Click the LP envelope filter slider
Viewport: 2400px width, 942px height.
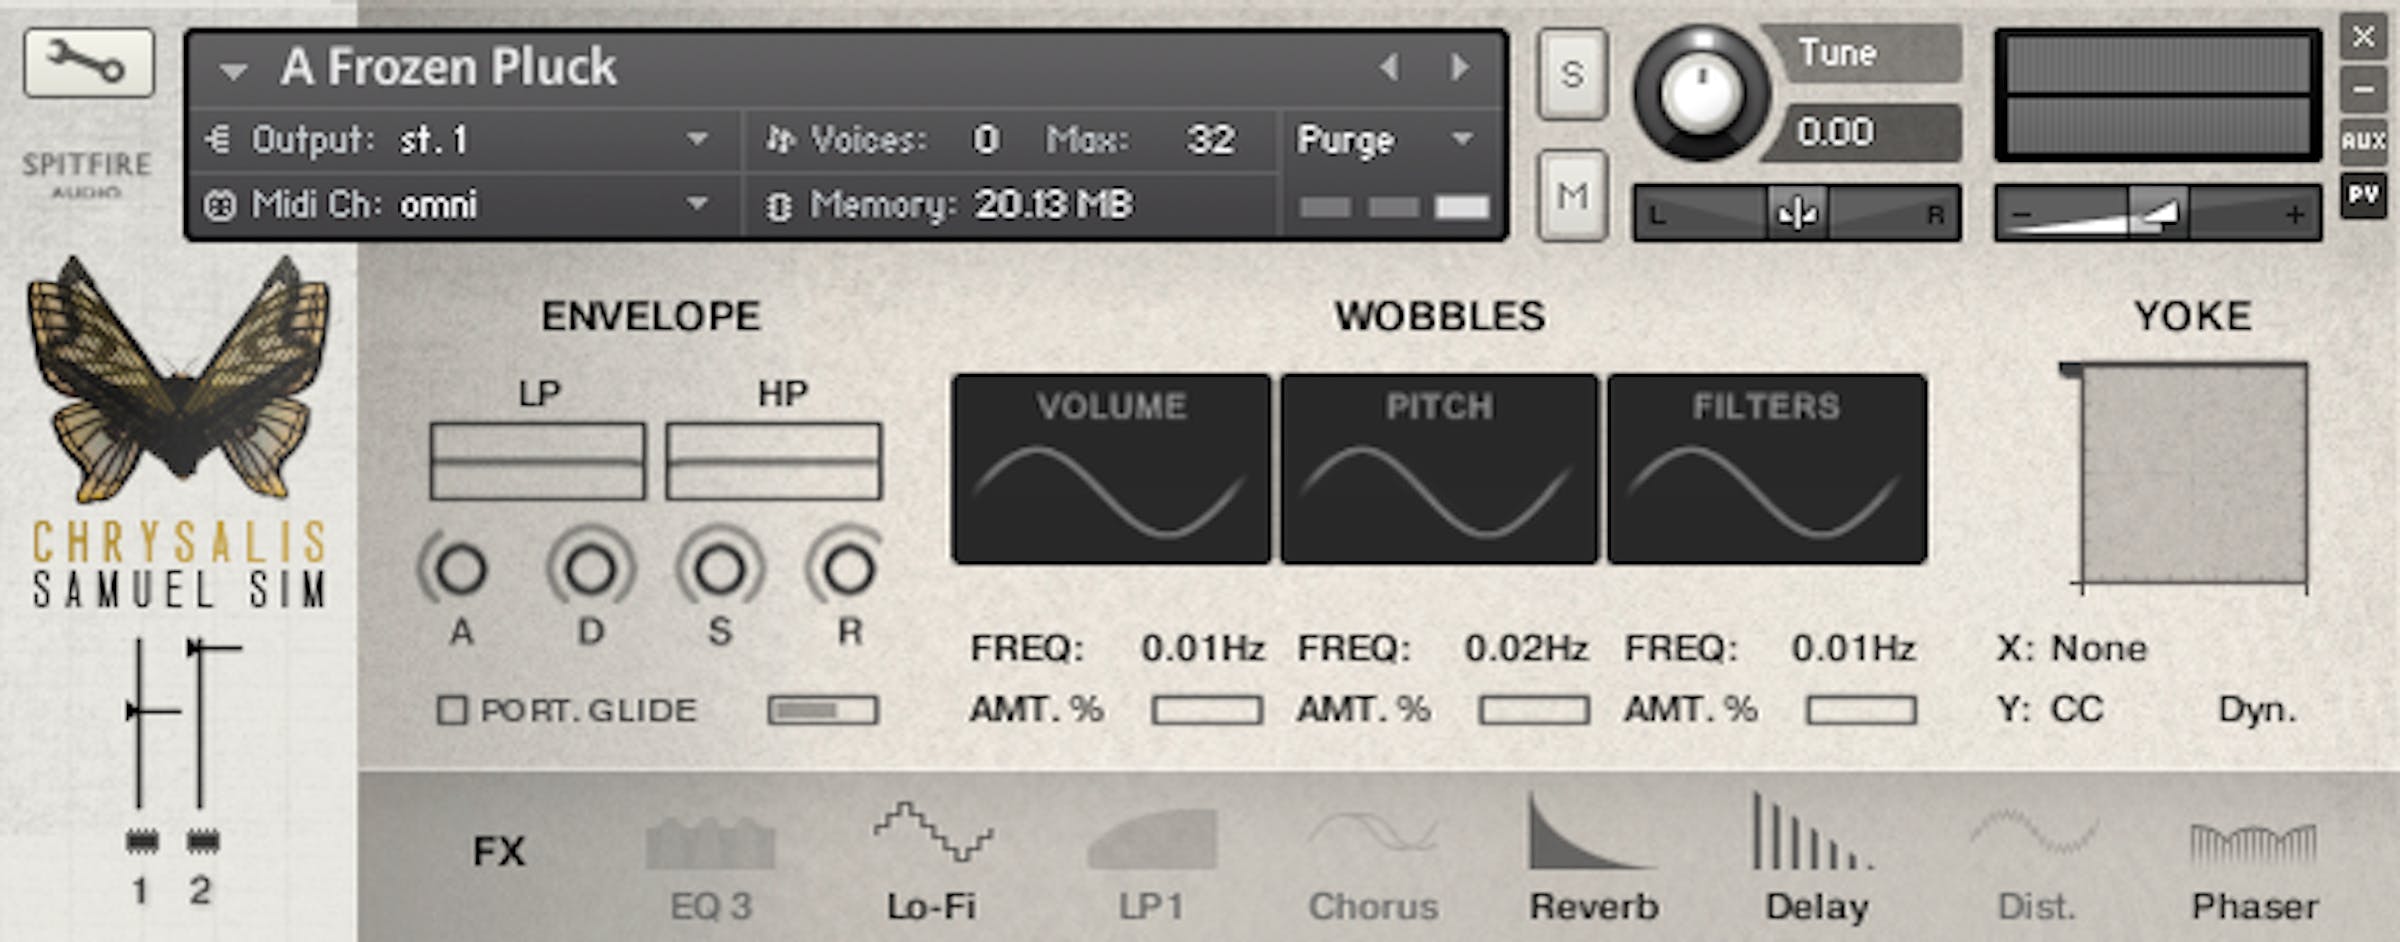pyautogui.click(x=538, y=461)
